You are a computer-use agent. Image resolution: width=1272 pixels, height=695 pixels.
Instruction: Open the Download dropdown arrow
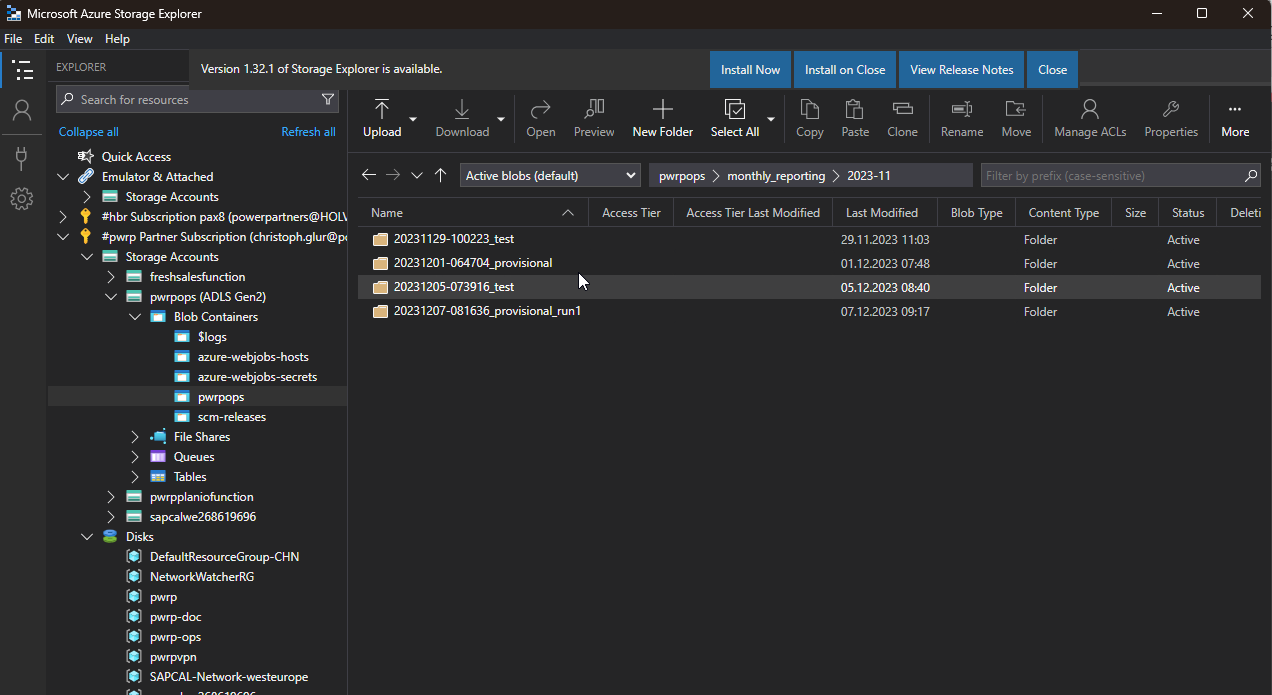(500, 119)
